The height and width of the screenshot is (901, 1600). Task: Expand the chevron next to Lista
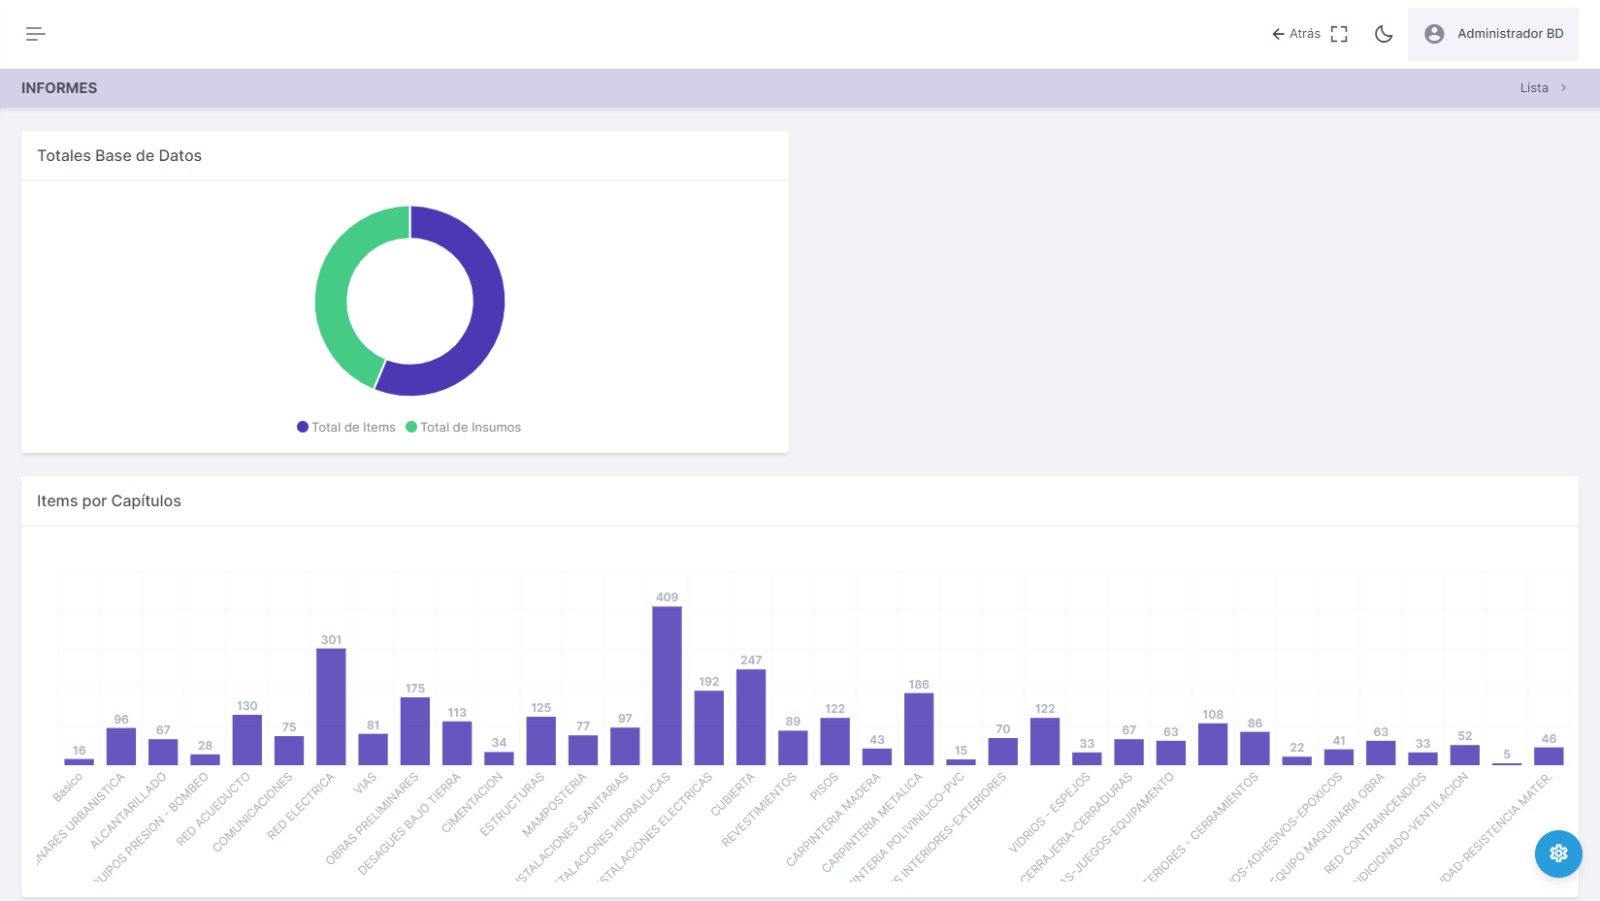pyautogui.click(x=1564, y=88)
